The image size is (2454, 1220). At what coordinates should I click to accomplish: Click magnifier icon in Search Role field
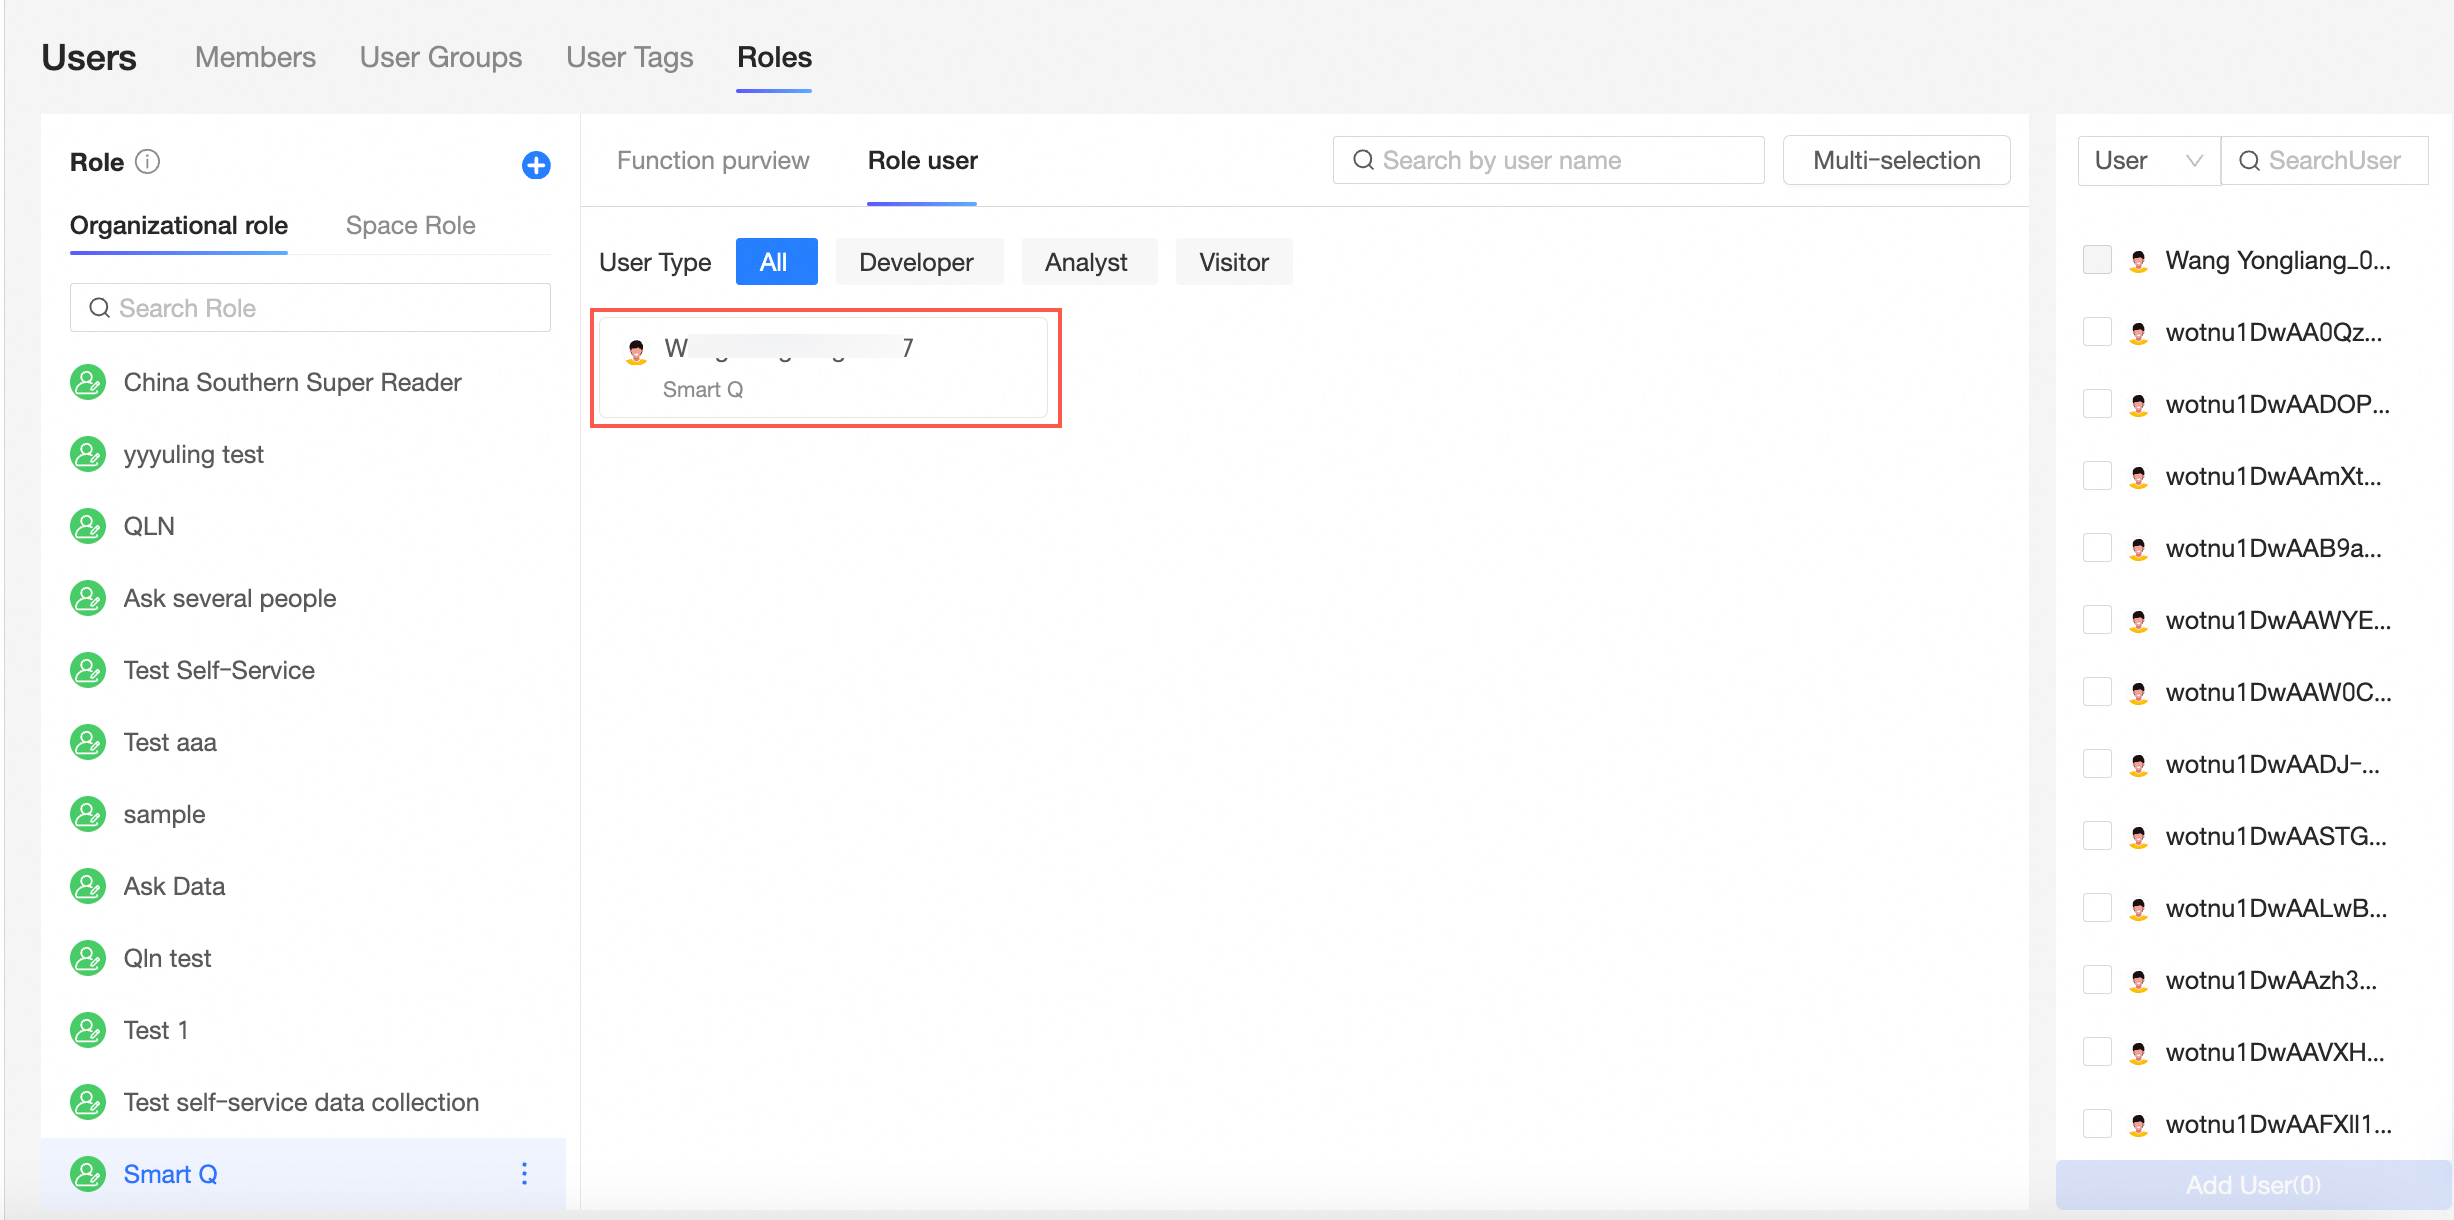[x=99, y=308]
